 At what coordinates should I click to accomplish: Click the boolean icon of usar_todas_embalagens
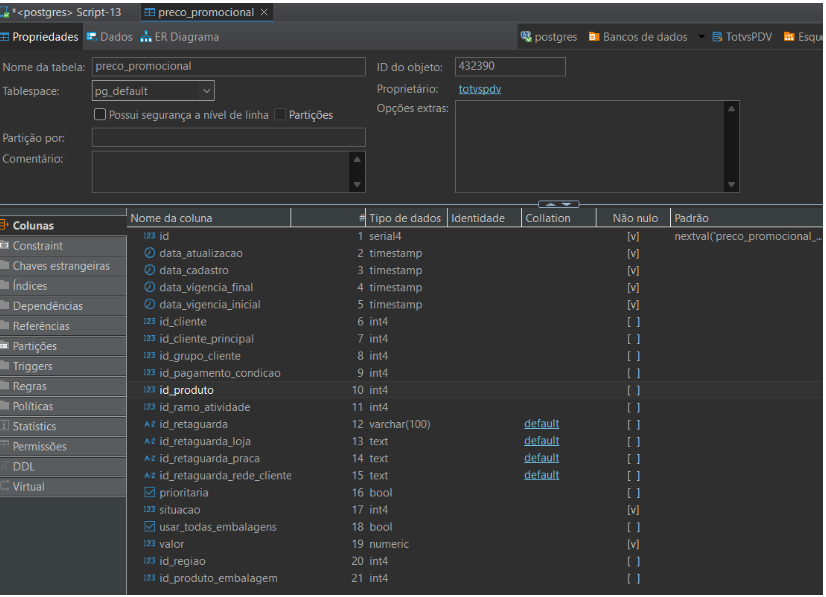click(150, 526)
